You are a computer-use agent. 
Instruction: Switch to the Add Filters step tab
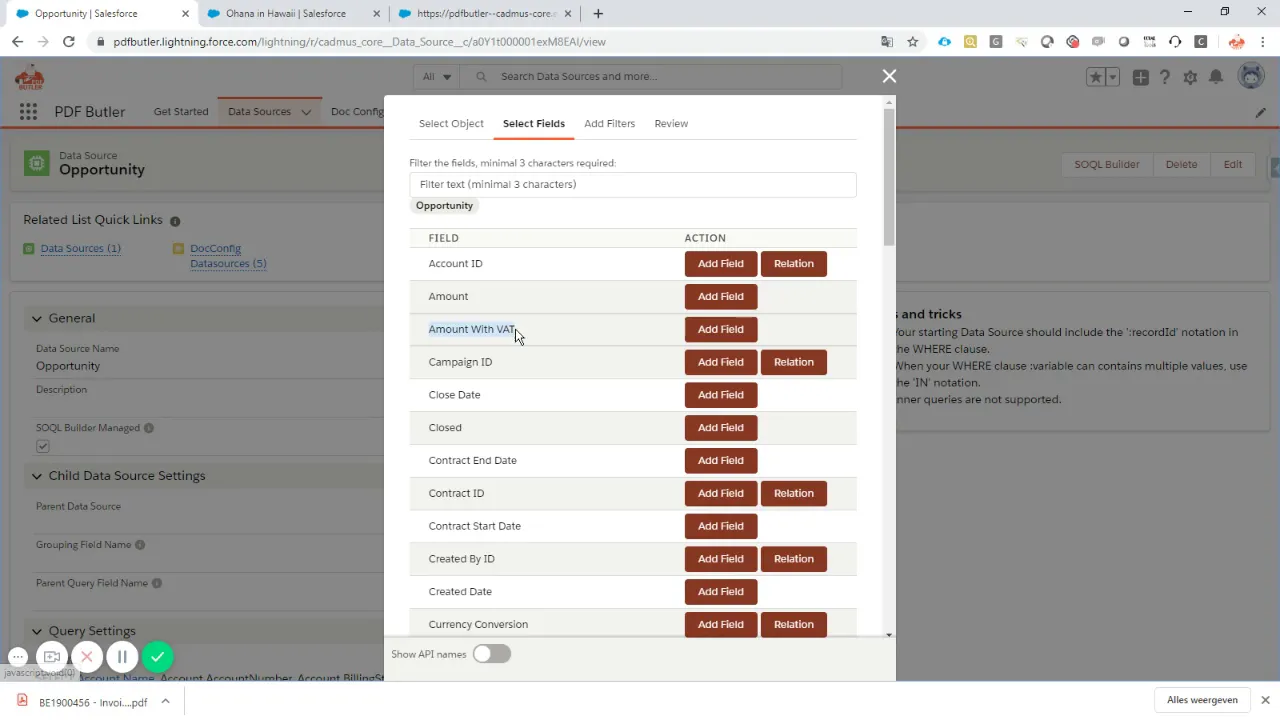click(609, 124)
